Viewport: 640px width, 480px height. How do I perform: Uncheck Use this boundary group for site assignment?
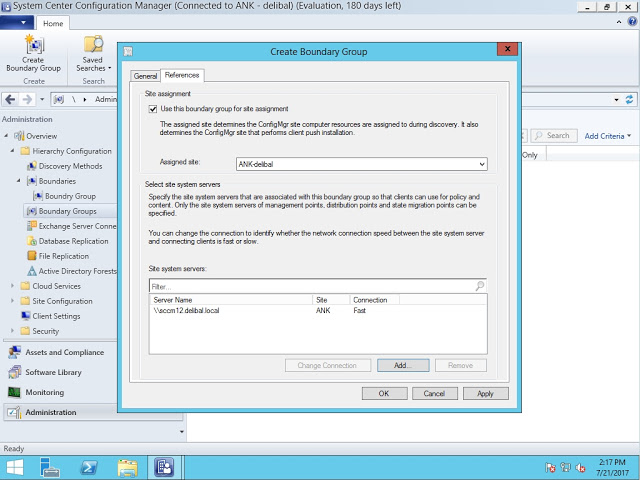tap(153, 108)
